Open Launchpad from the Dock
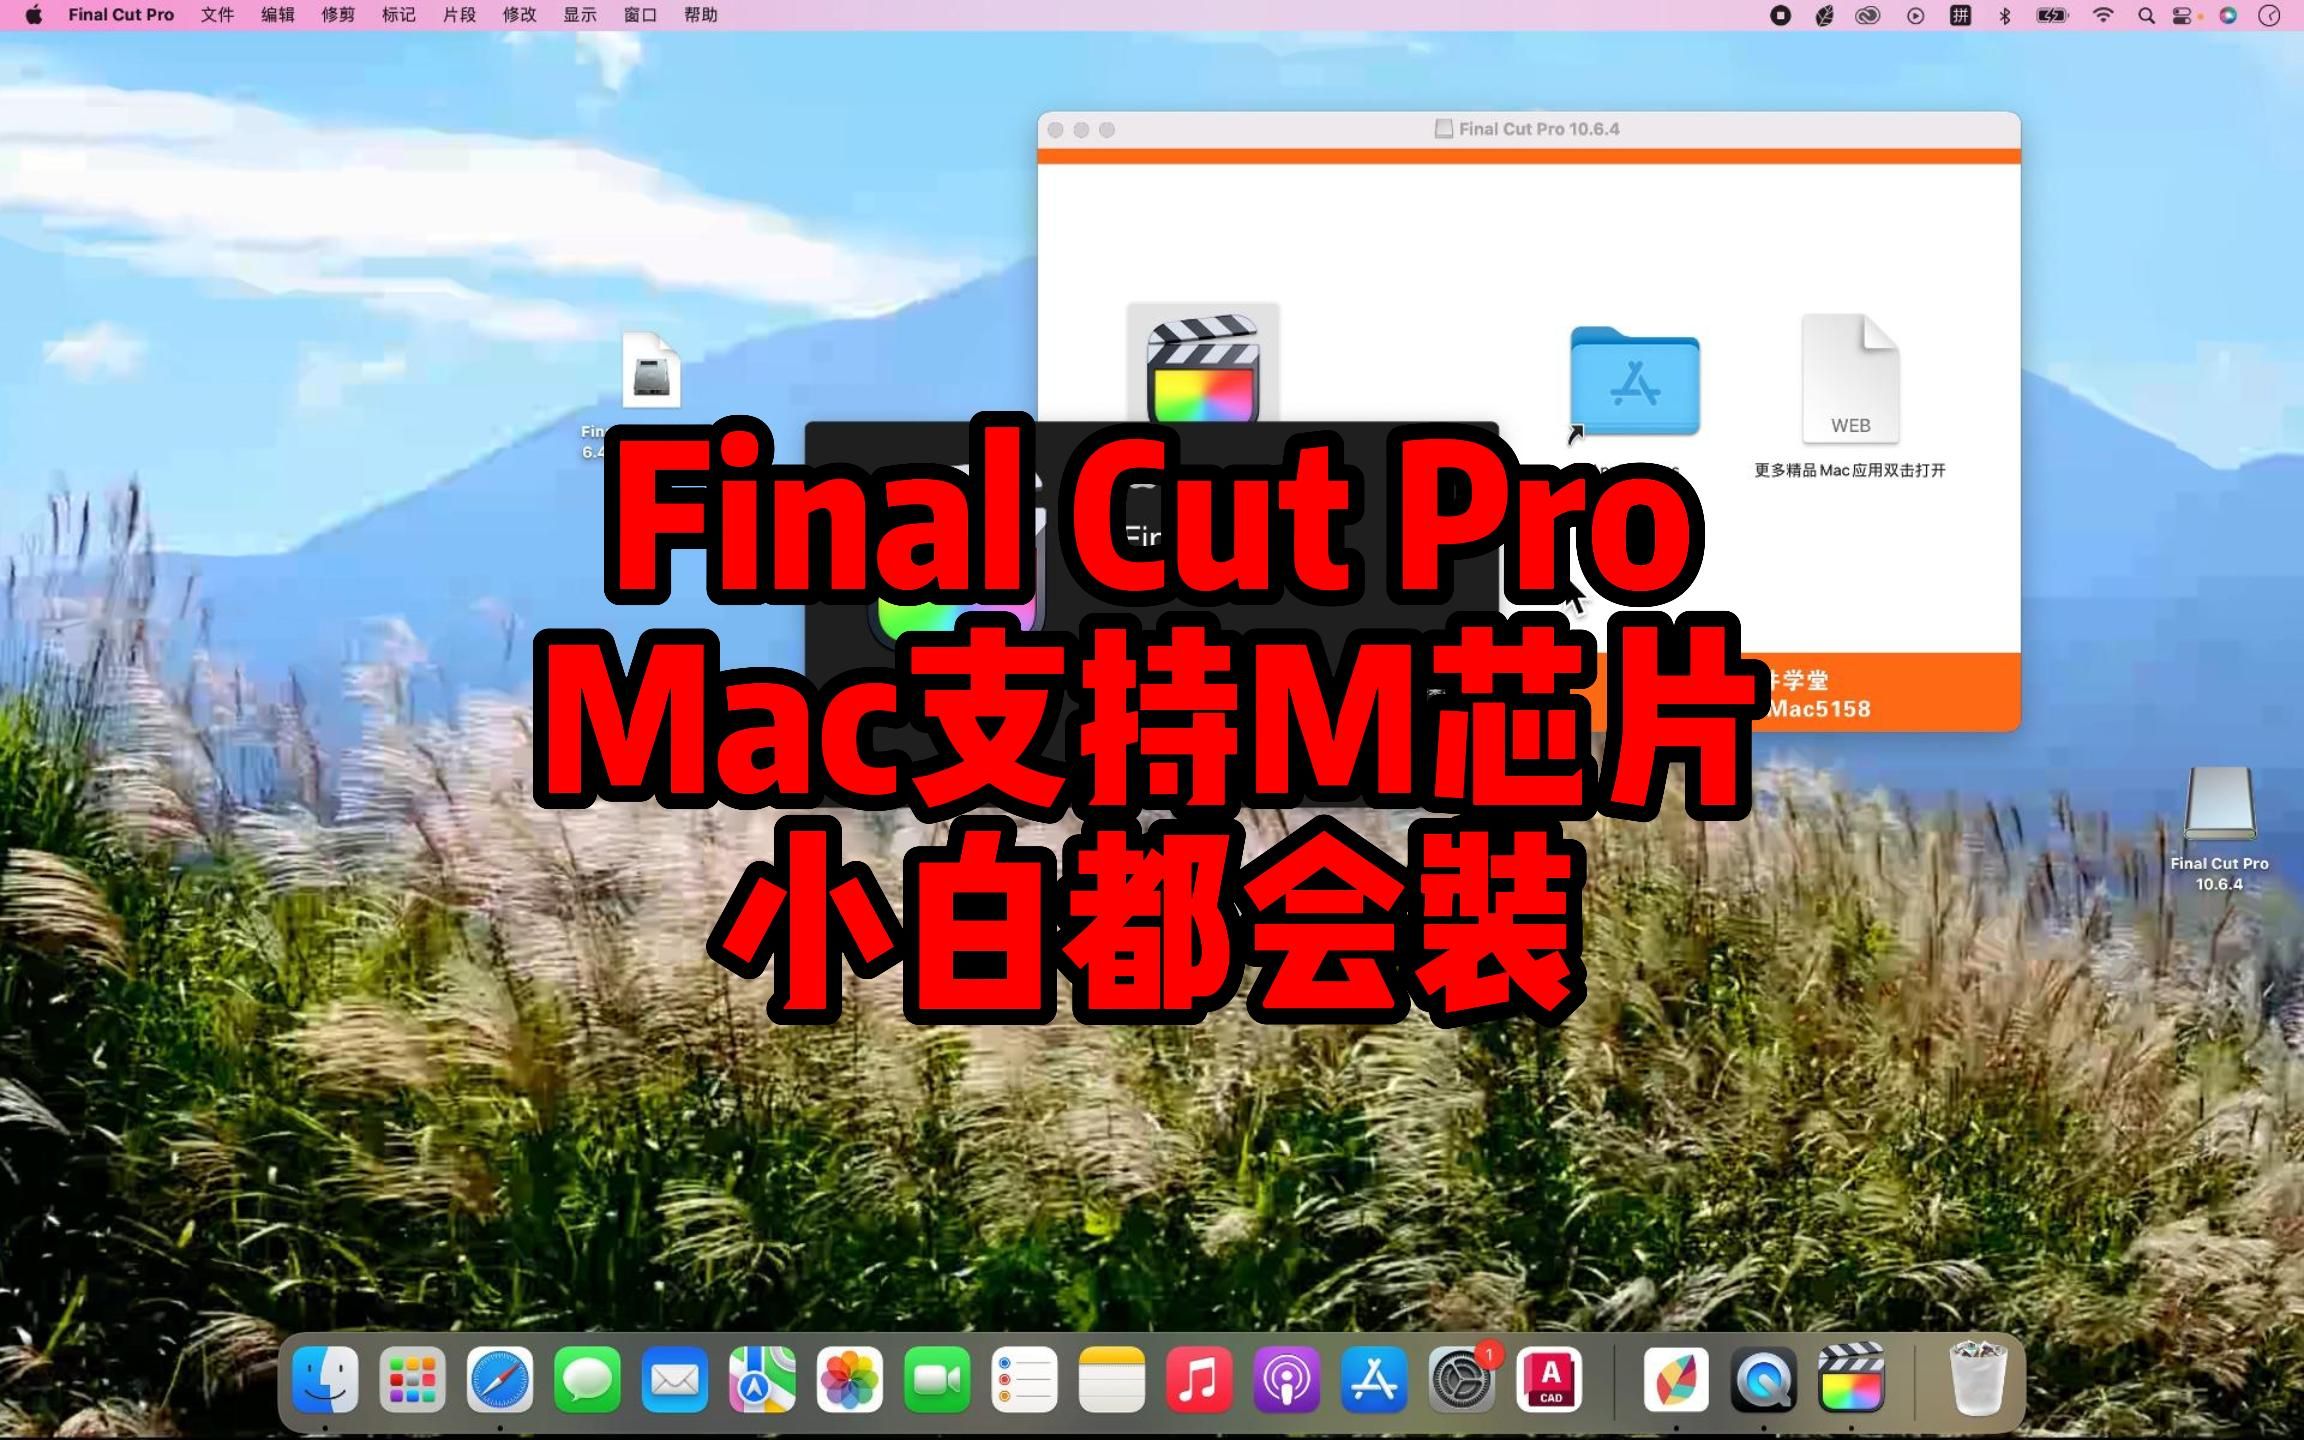The width and height of the screenshot is (2304, 1440). click(412, 1380)
